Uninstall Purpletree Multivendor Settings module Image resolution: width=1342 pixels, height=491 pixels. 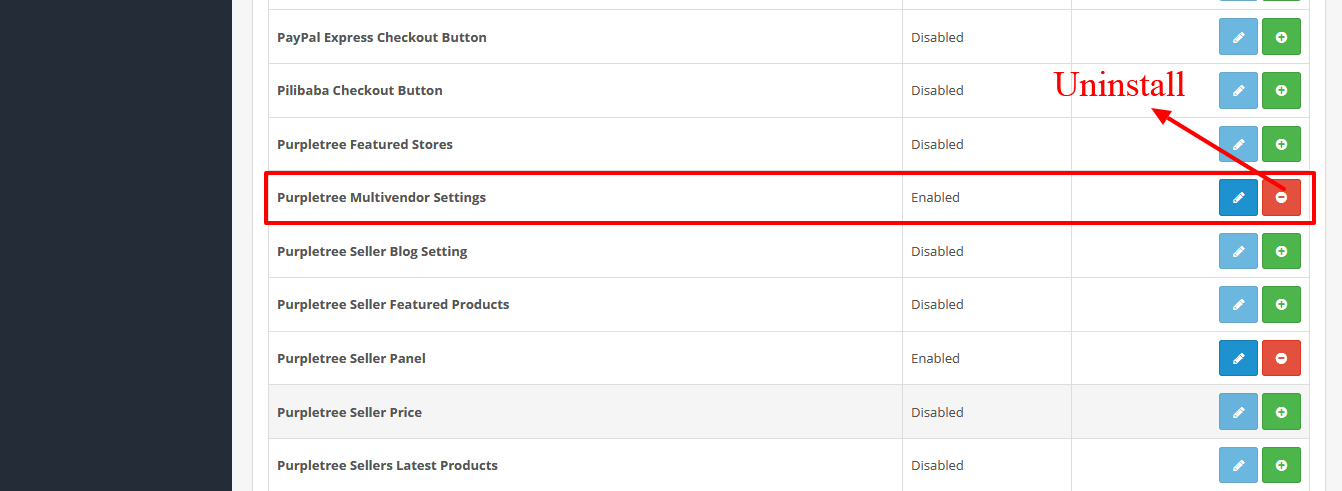click(x=1281, y=197)
